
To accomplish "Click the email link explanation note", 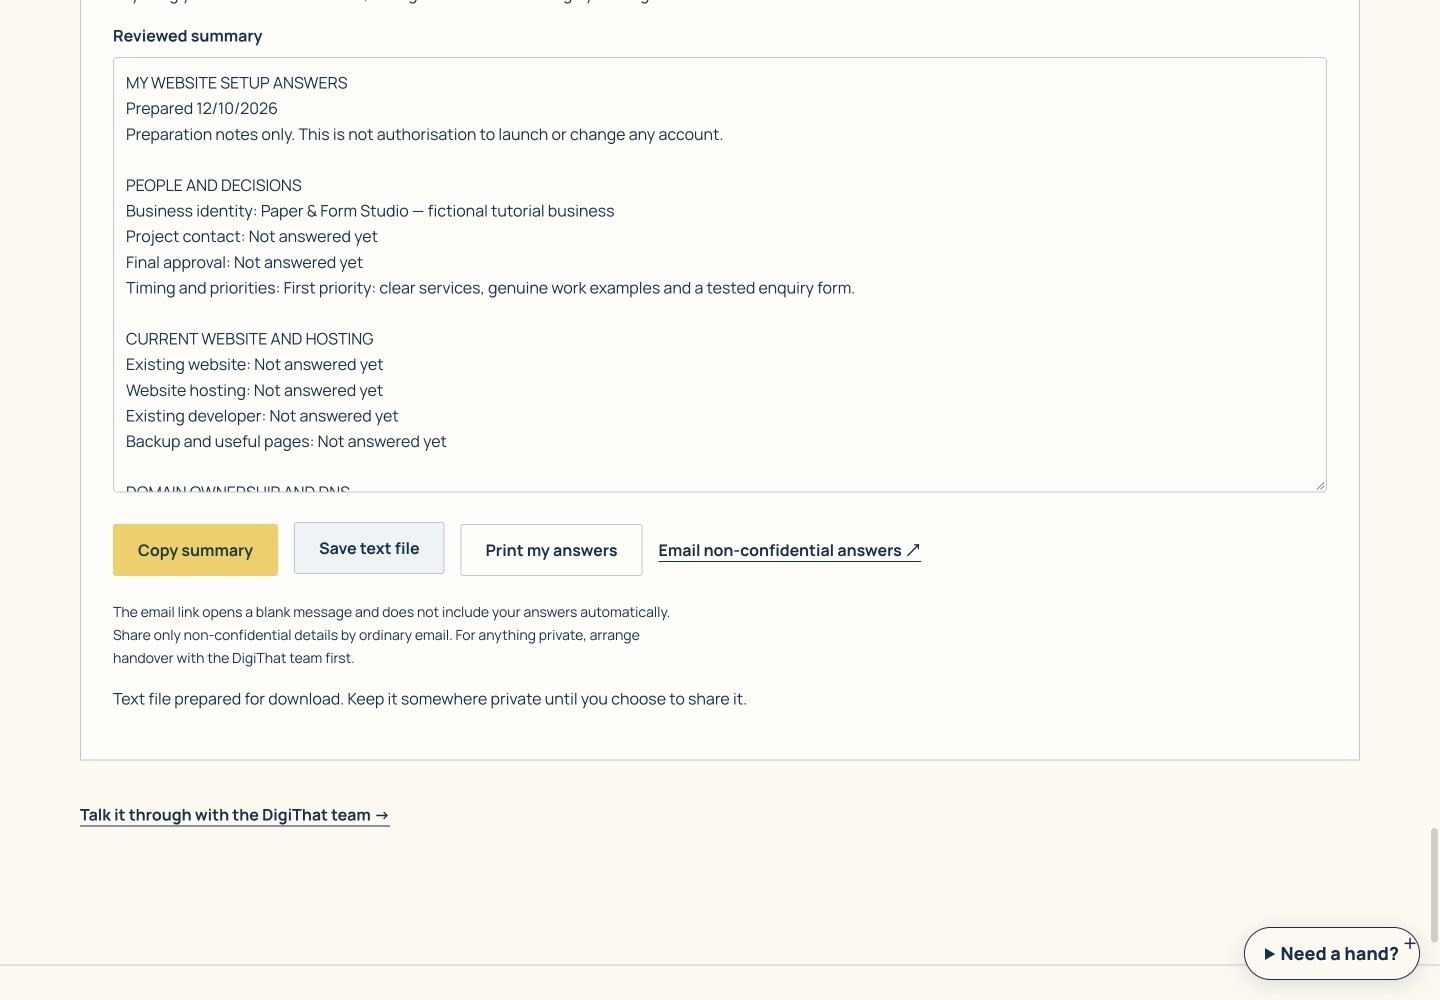I will click(391, 635).
